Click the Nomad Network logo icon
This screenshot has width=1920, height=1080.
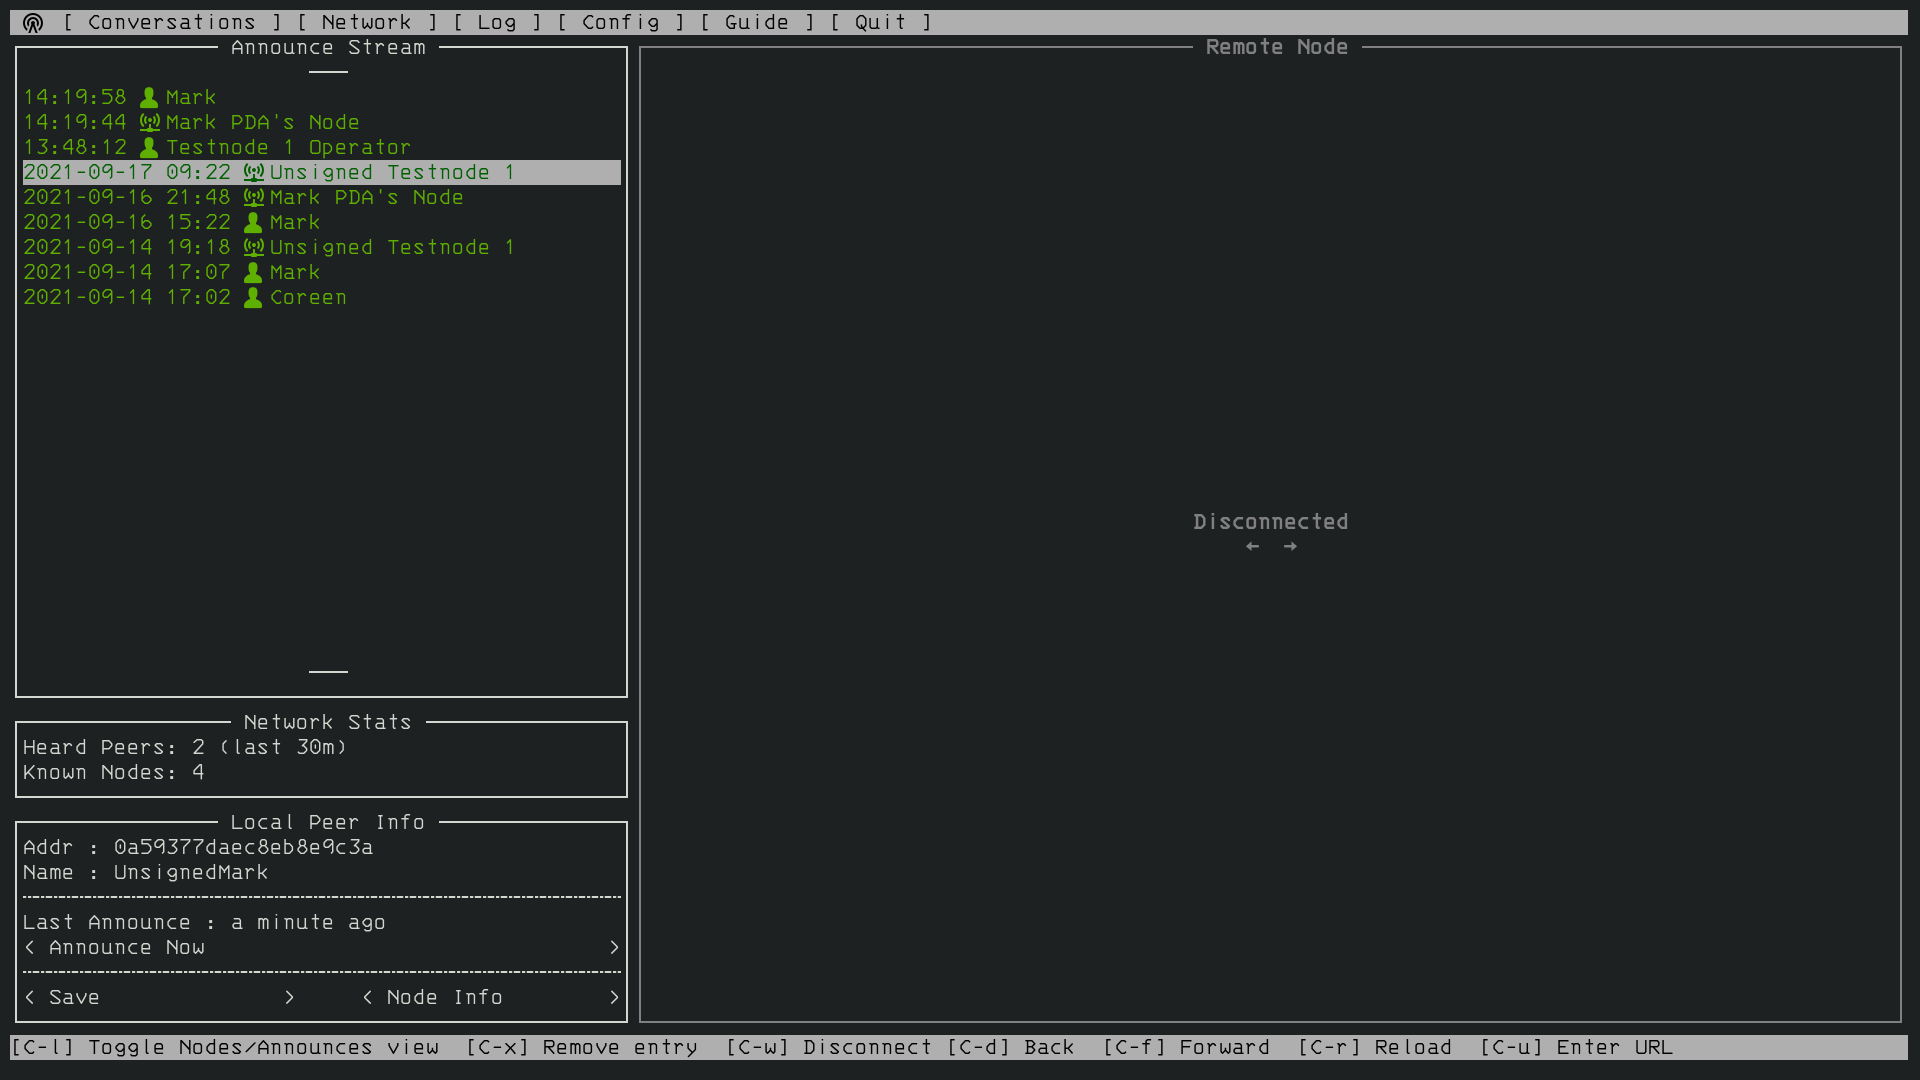click(33, 23)
